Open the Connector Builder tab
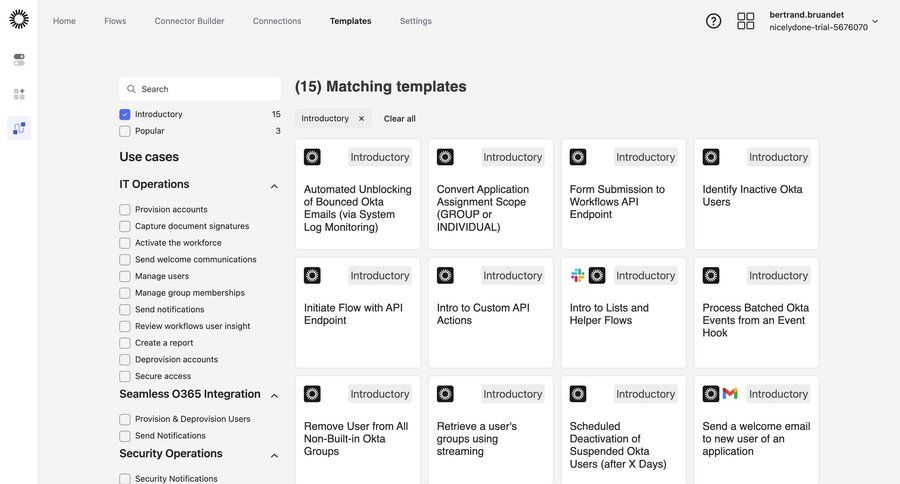Screen dimensions: 900x484 (189, 21)
